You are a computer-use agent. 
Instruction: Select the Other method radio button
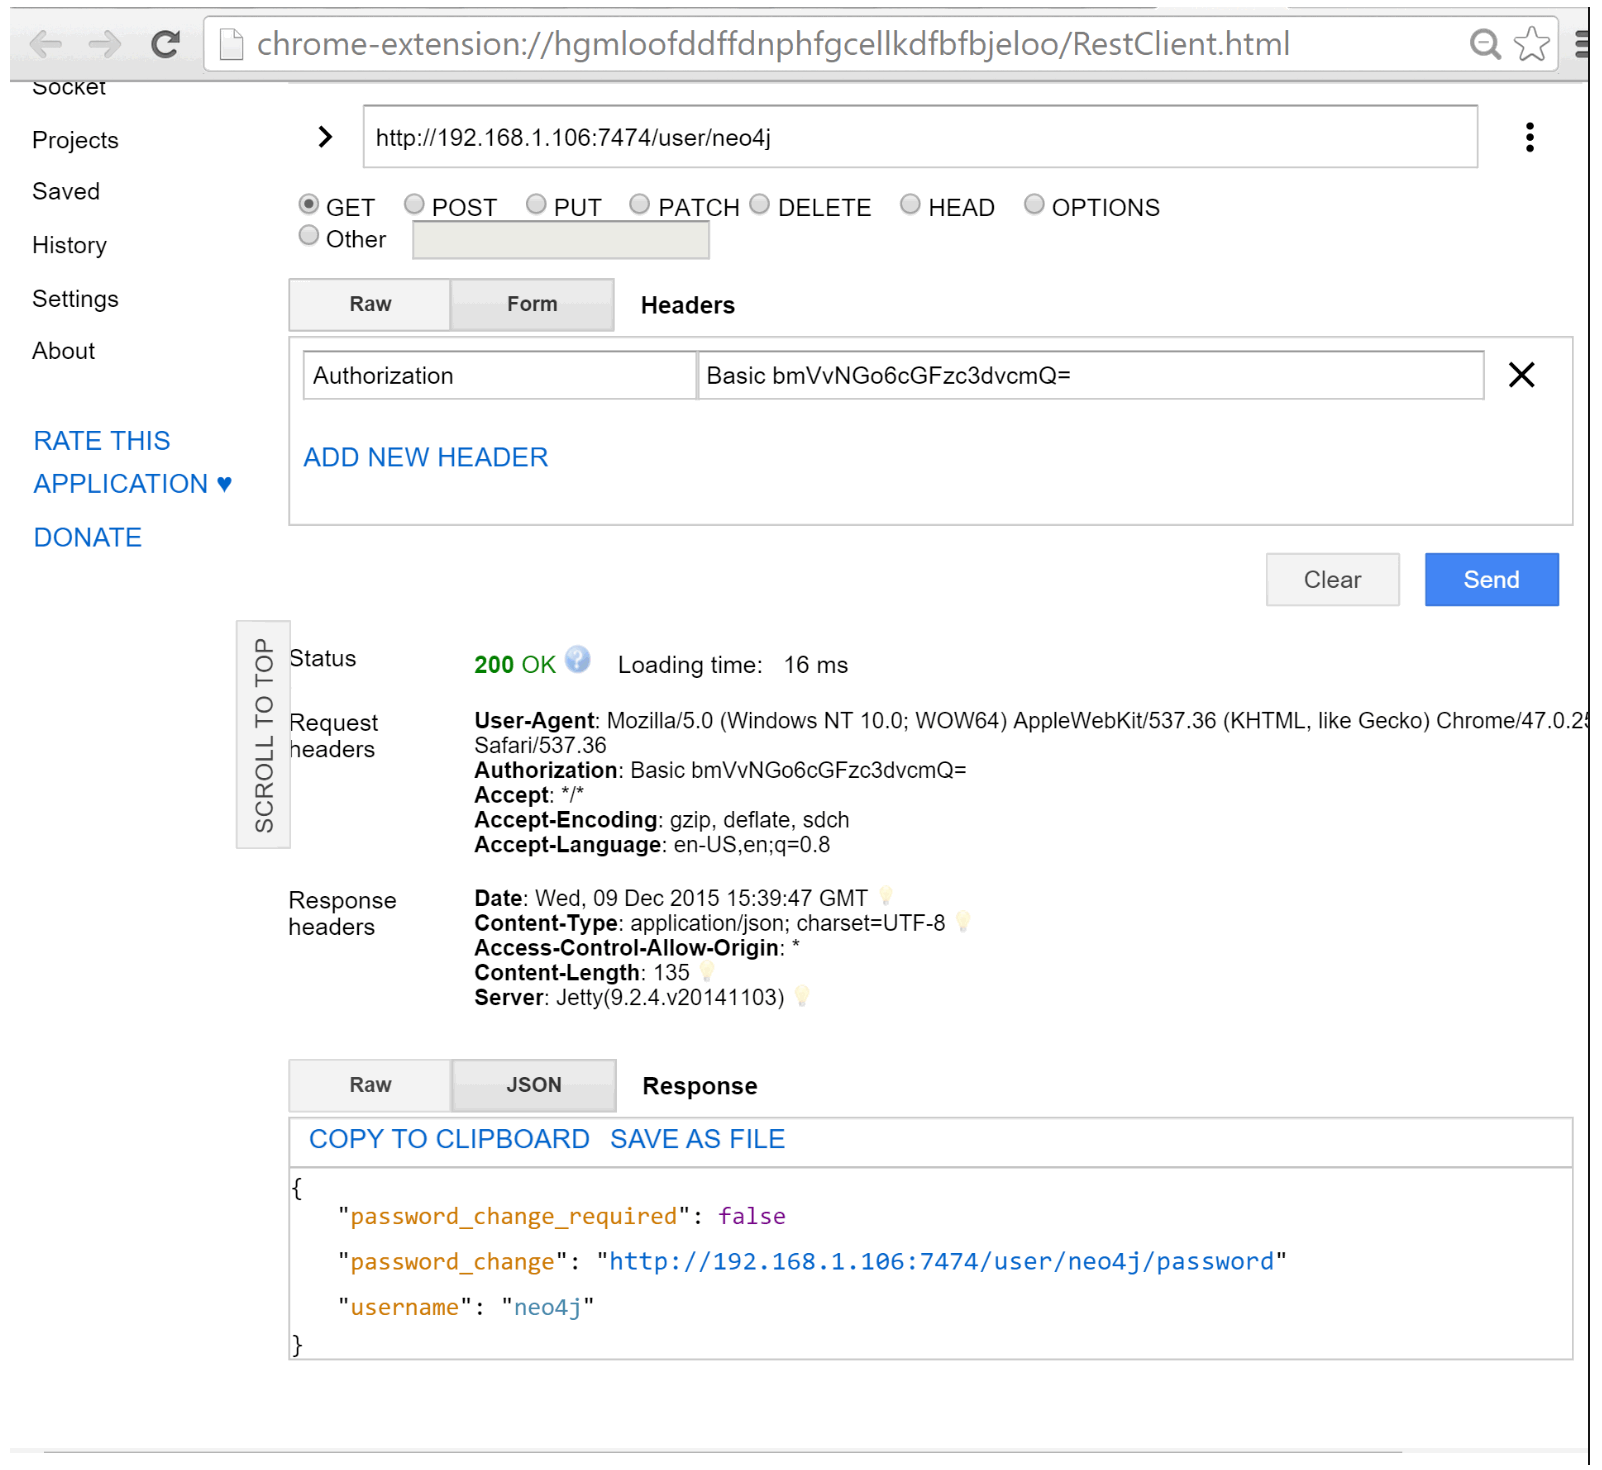309,236
